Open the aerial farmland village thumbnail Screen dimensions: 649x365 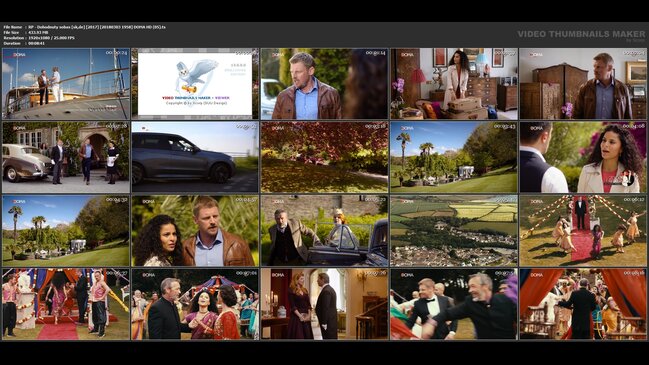(x=454, y=231)
